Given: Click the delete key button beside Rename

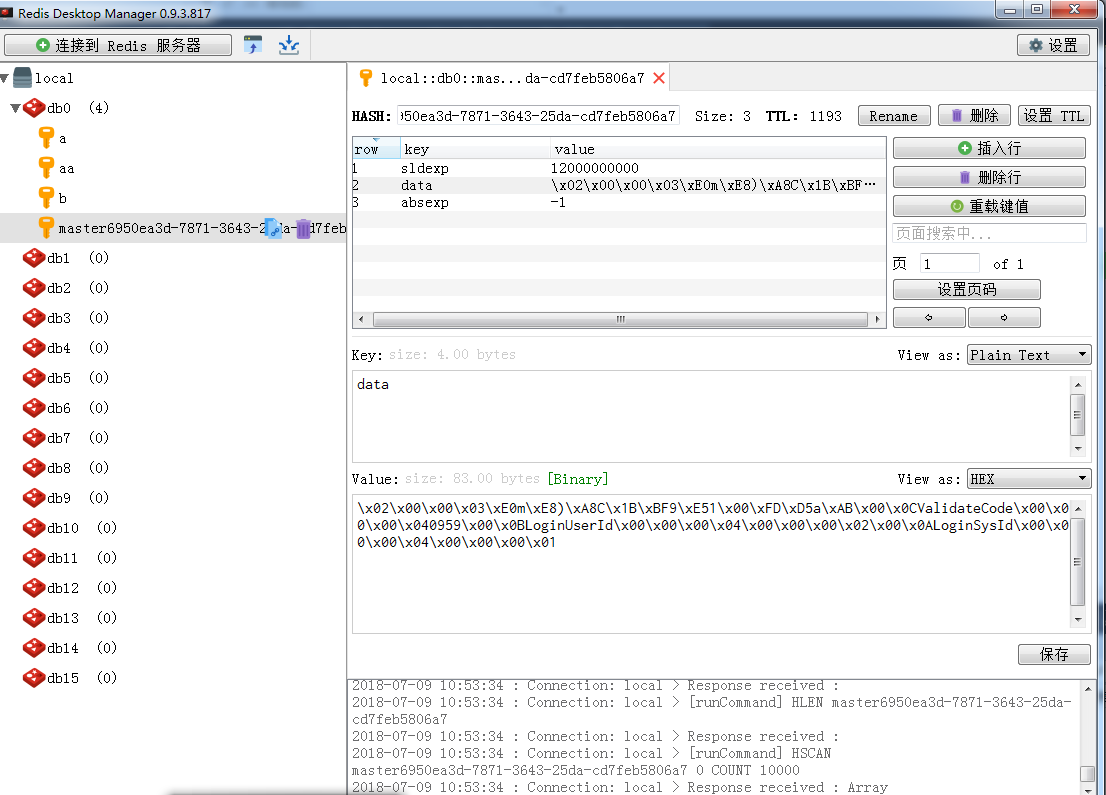Looking at the screenshot, I should pos(974,116).
